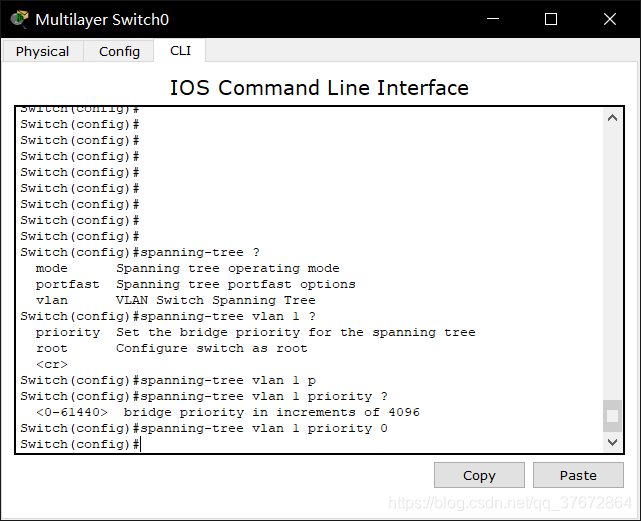This screenshot has height=521, width=641.
Task: Click the Copy button
Action: 479,475
